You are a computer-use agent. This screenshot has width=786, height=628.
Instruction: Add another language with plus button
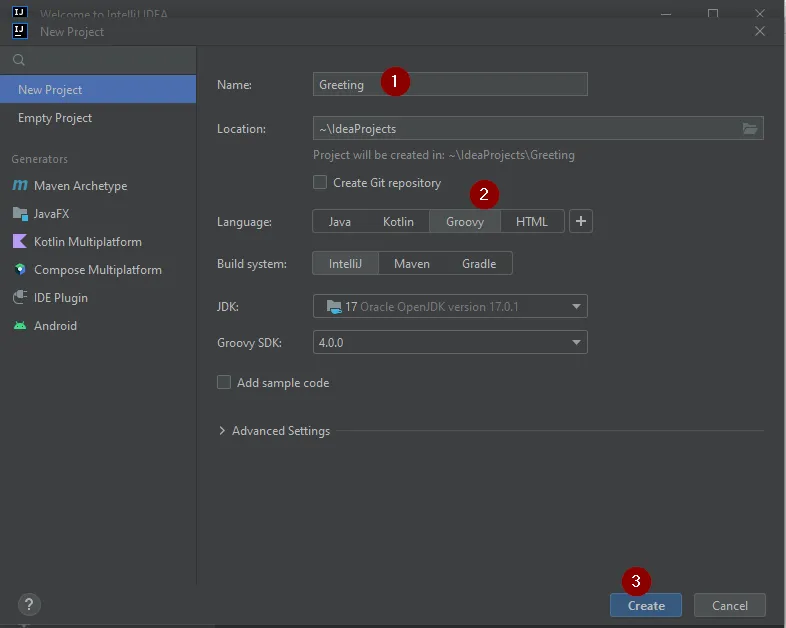[581, 221]
